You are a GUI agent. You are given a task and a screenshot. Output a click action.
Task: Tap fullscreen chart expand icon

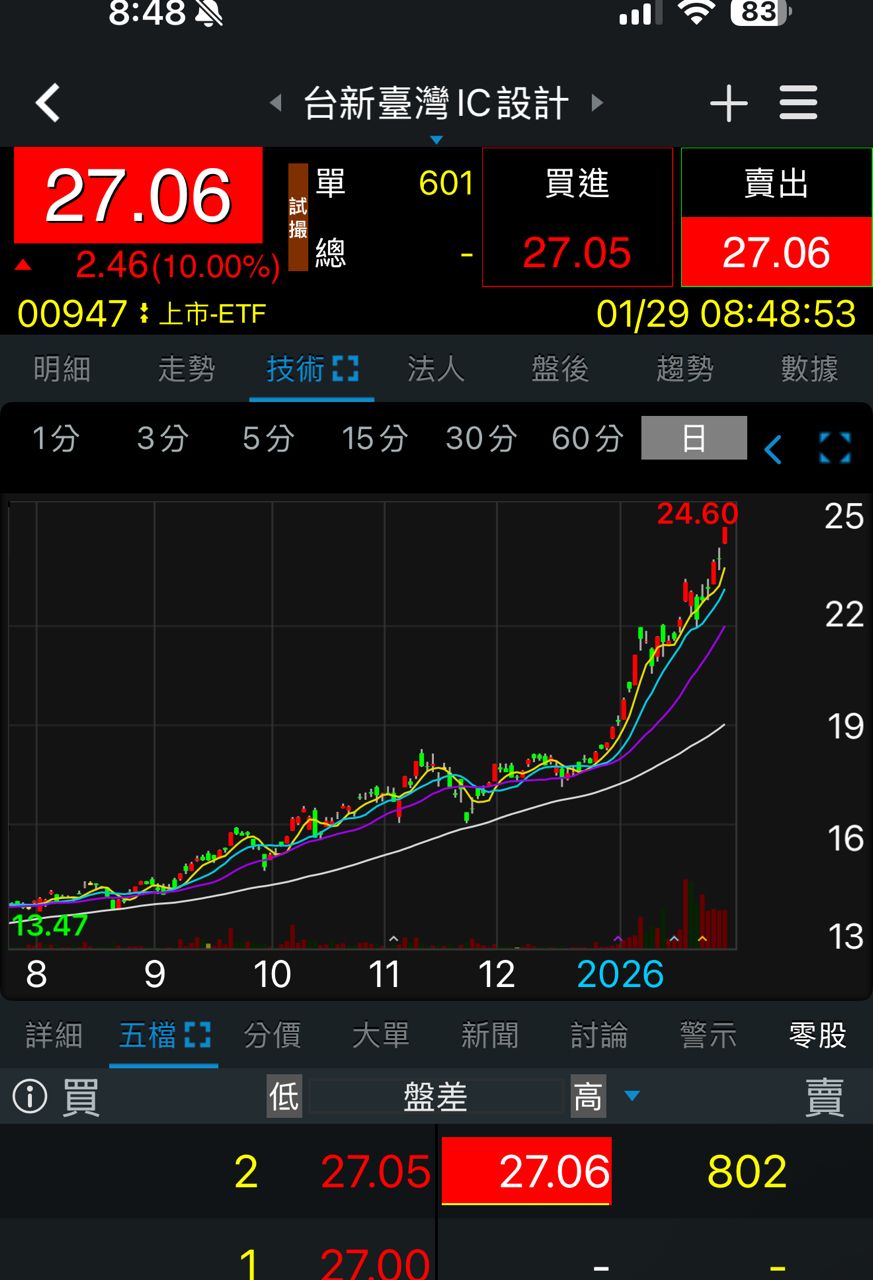click(x=834, y=448)
